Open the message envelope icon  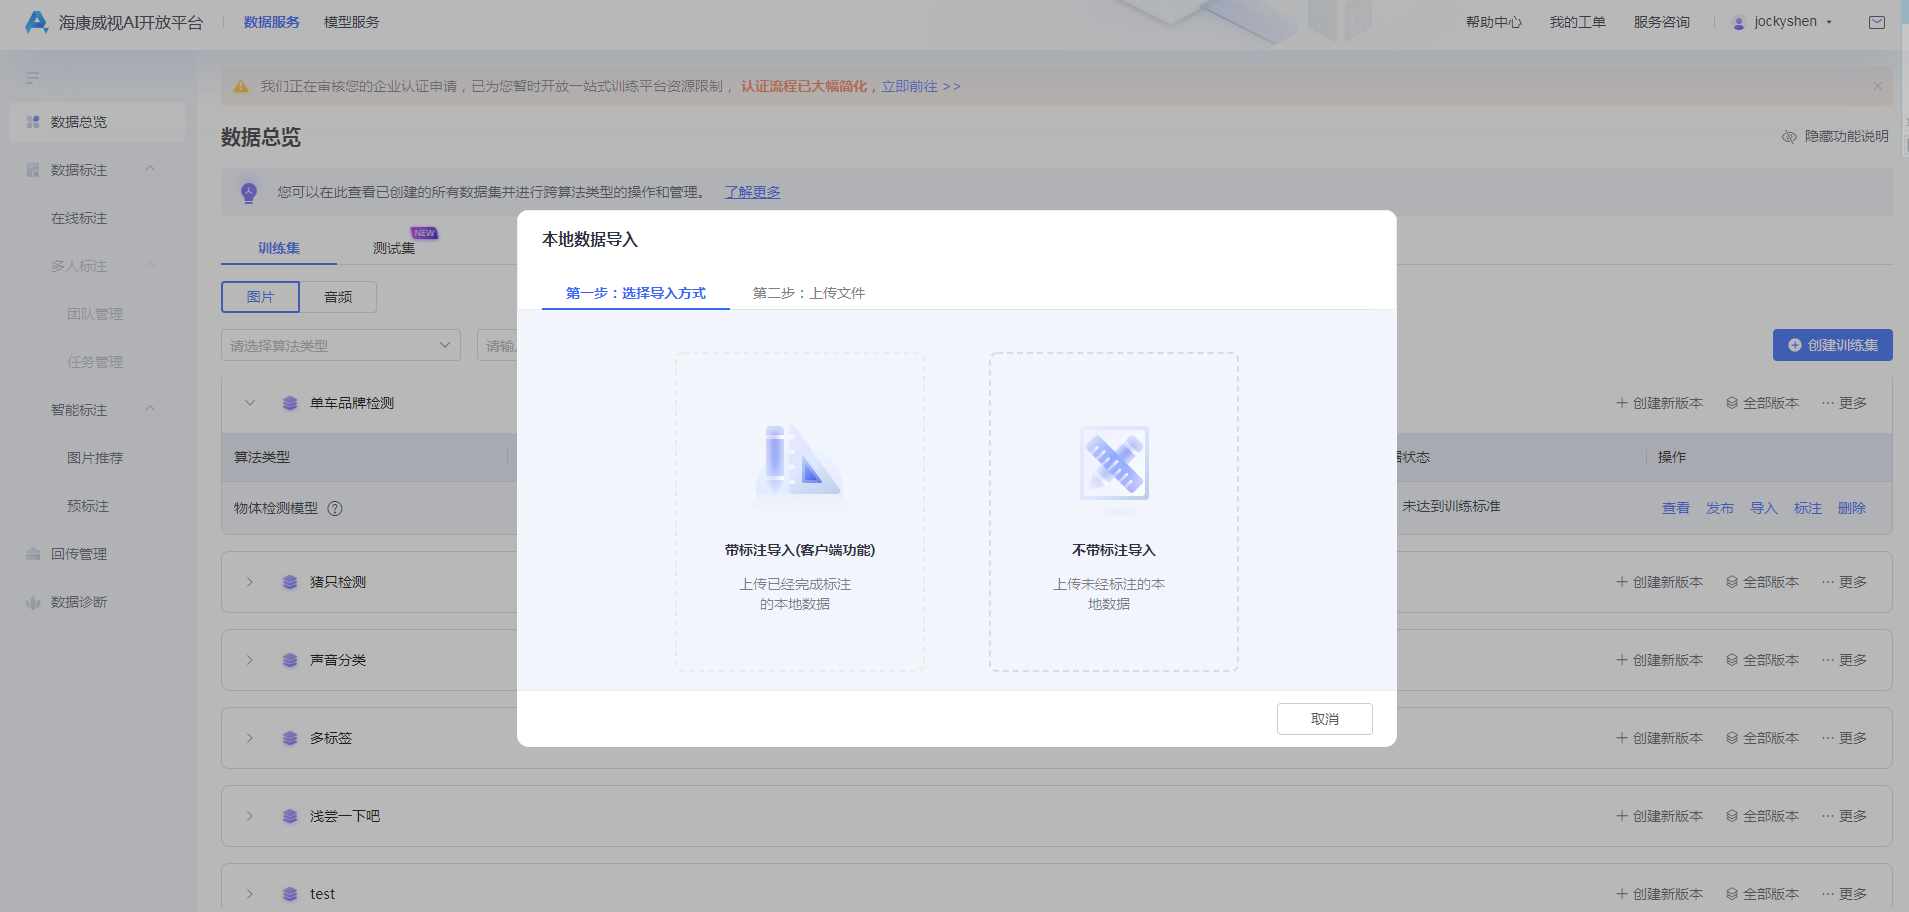pos(1875,21)
